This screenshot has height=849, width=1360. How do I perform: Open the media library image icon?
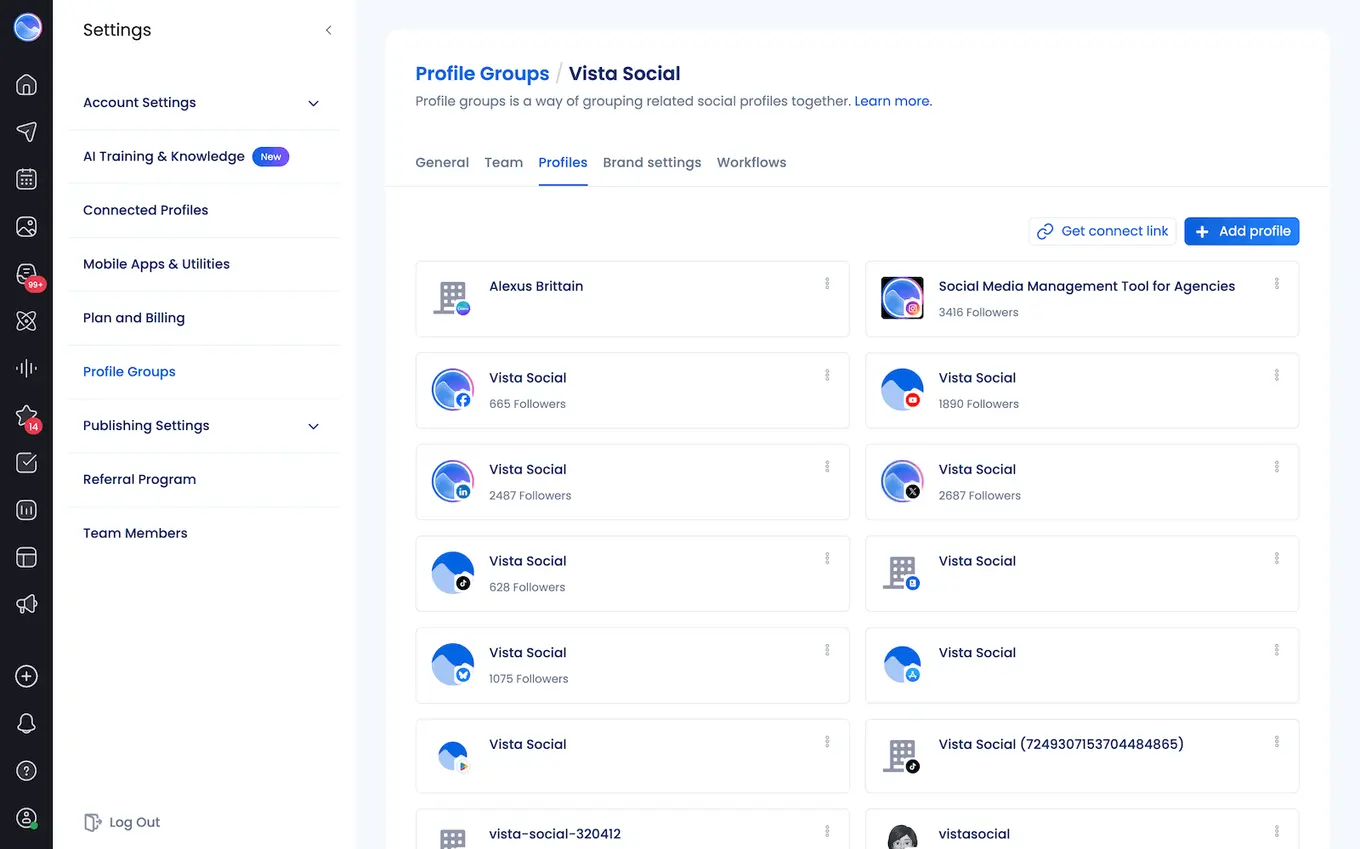26,226
